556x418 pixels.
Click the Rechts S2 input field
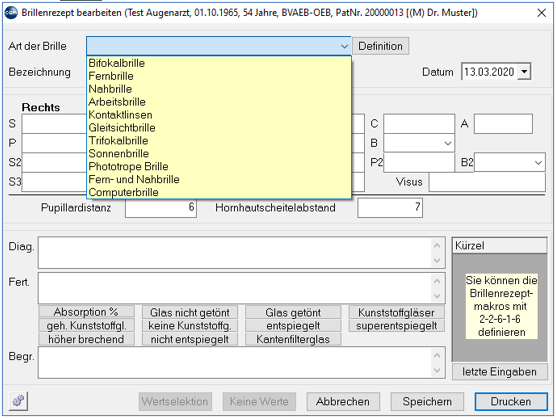coord(54,163)
